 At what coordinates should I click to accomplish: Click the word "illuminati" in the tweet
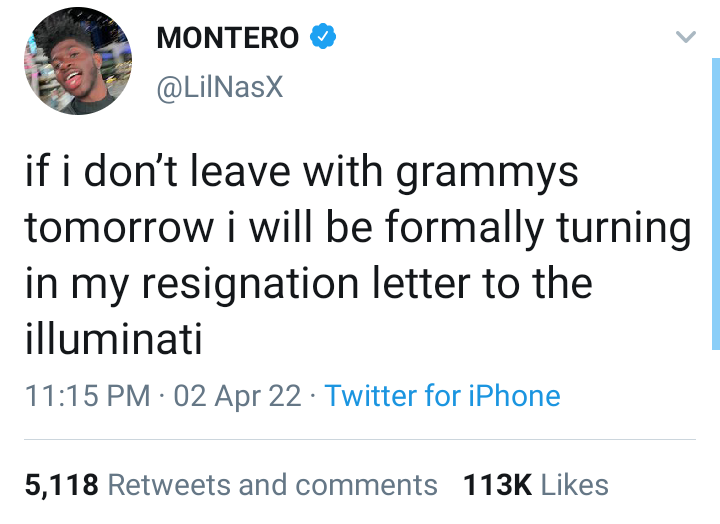[113, 341]
